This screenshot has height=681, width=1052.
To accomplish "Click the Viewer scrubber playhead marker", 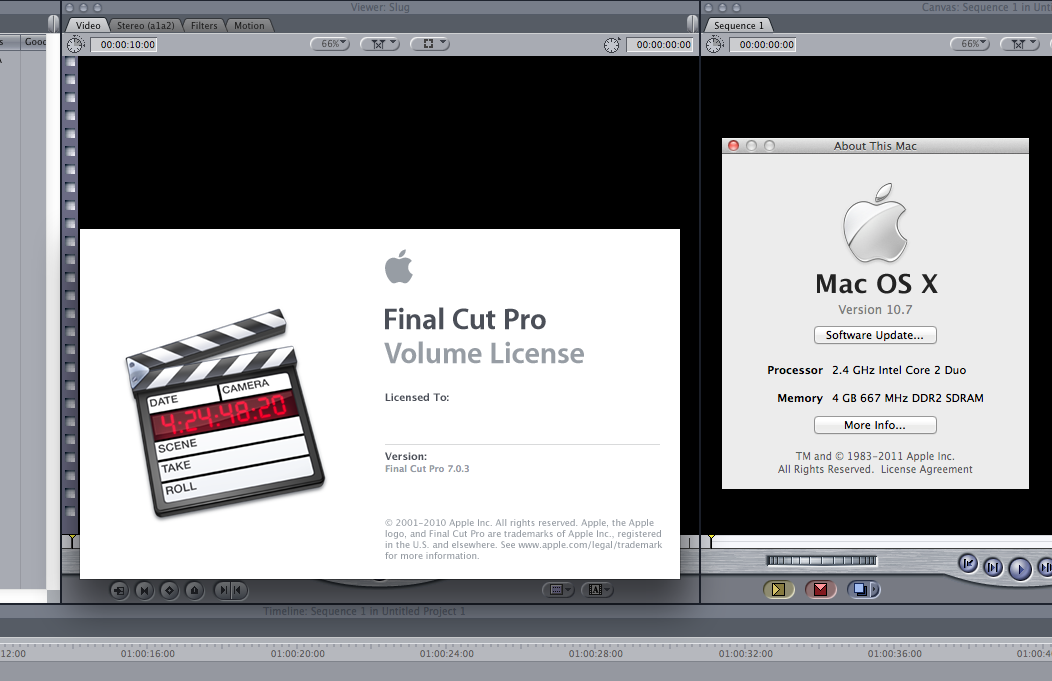I will 72,539.
